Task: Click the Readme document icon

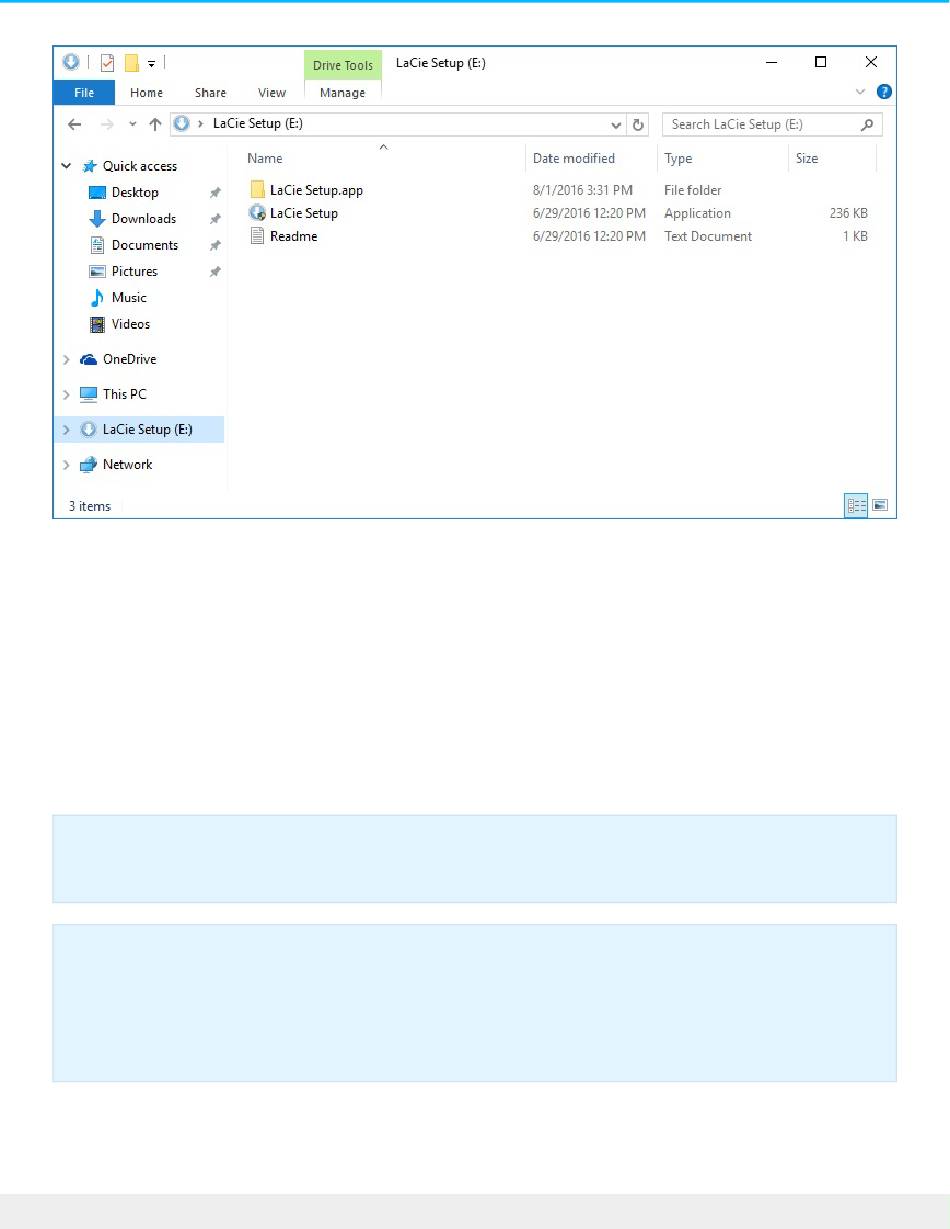Action: (x=257, y=236)
